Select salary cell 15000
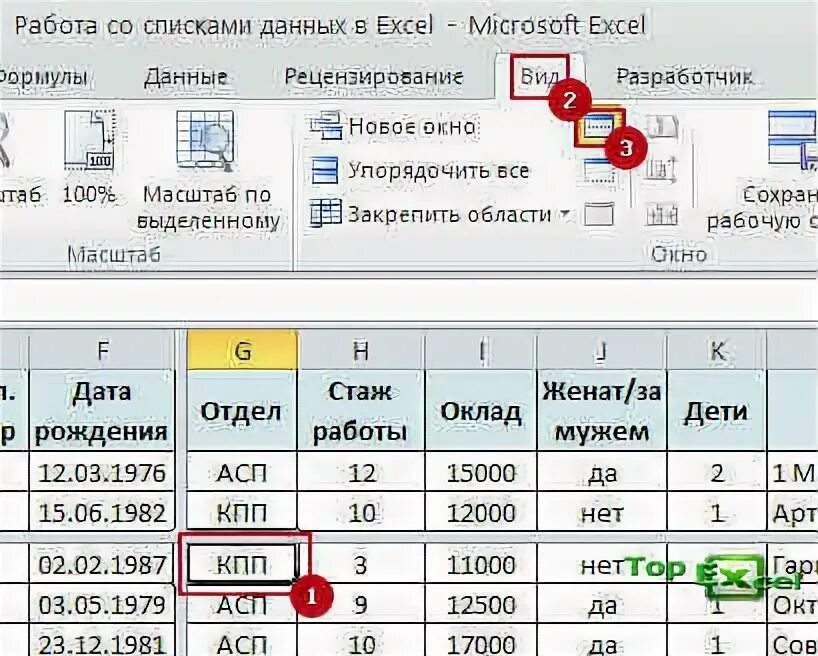Screen dimensions: 818x656 coord(481,472)
